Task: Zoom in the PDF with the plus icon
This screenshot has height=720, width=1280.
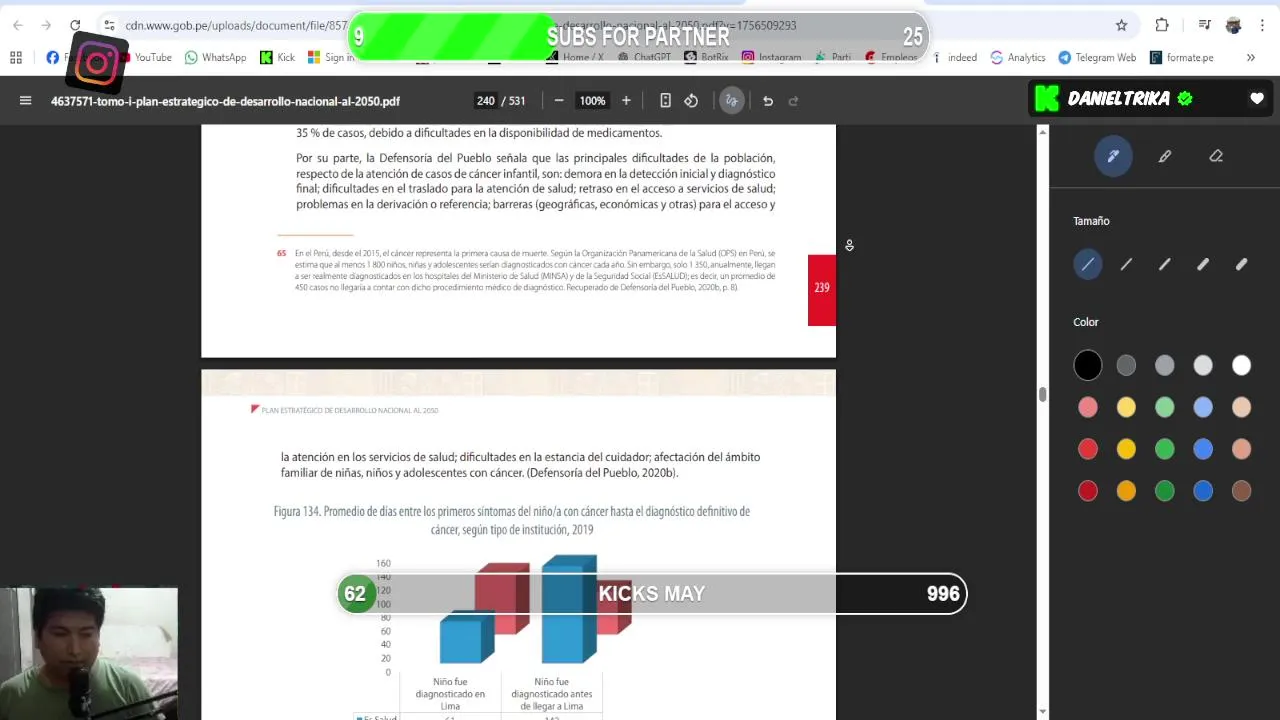Action: tap(626, 101)
